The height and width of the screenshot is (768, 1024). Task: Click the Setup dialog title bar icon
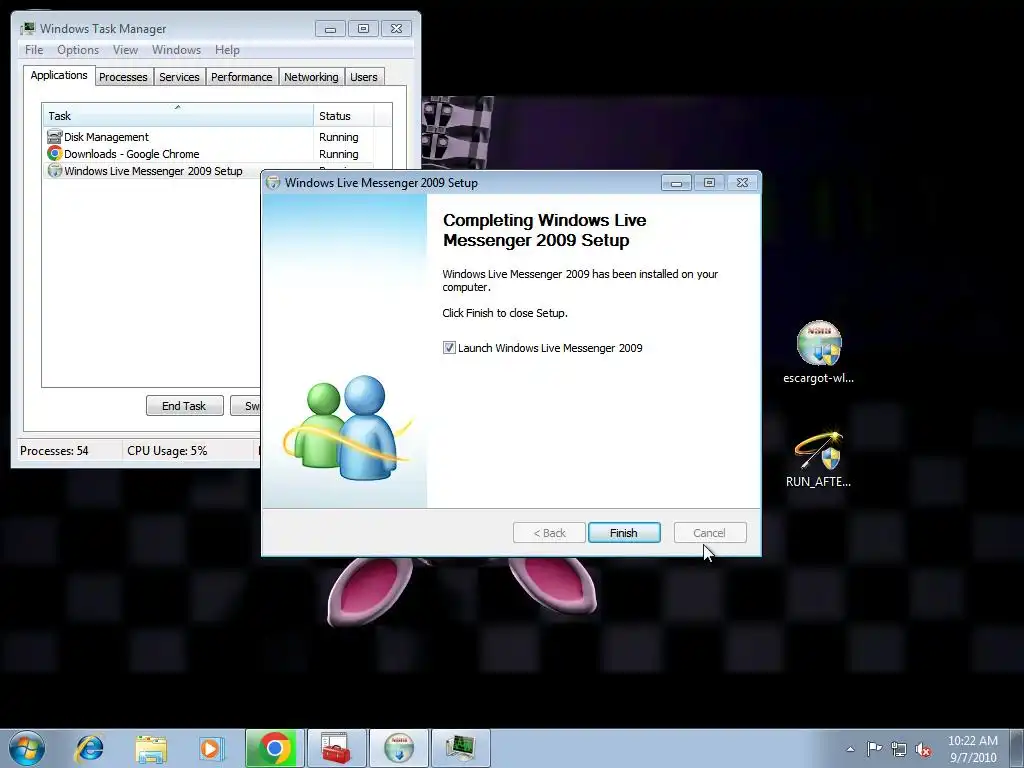pyautogui.click(x=273, y=182)
